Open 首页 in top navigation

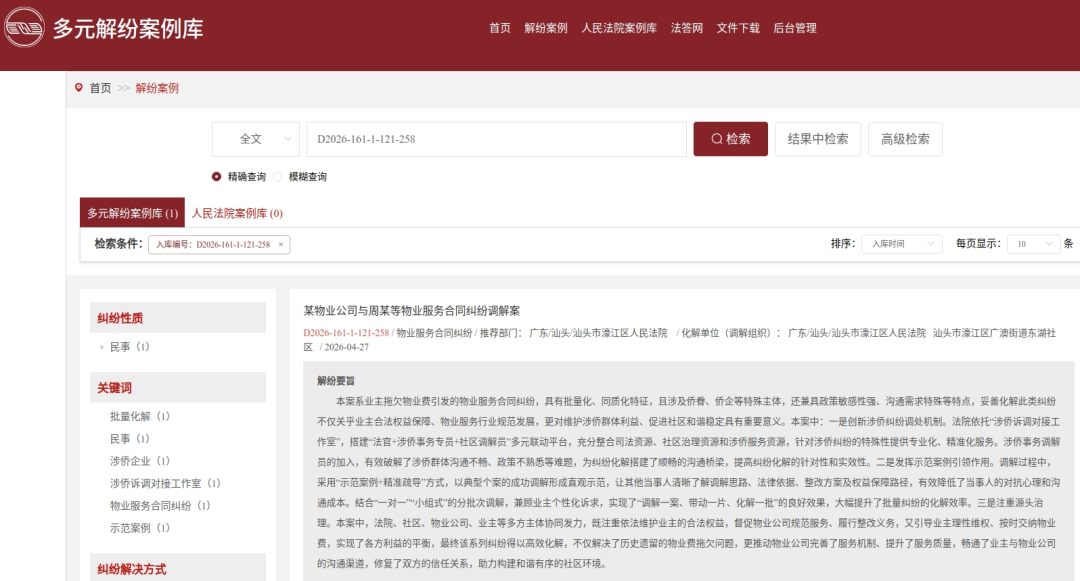500,28
